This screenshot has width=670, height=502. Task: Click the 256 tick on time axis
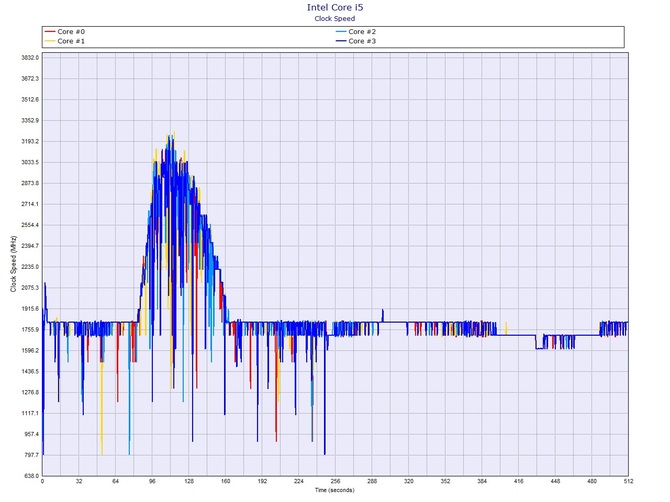[335, 481]
